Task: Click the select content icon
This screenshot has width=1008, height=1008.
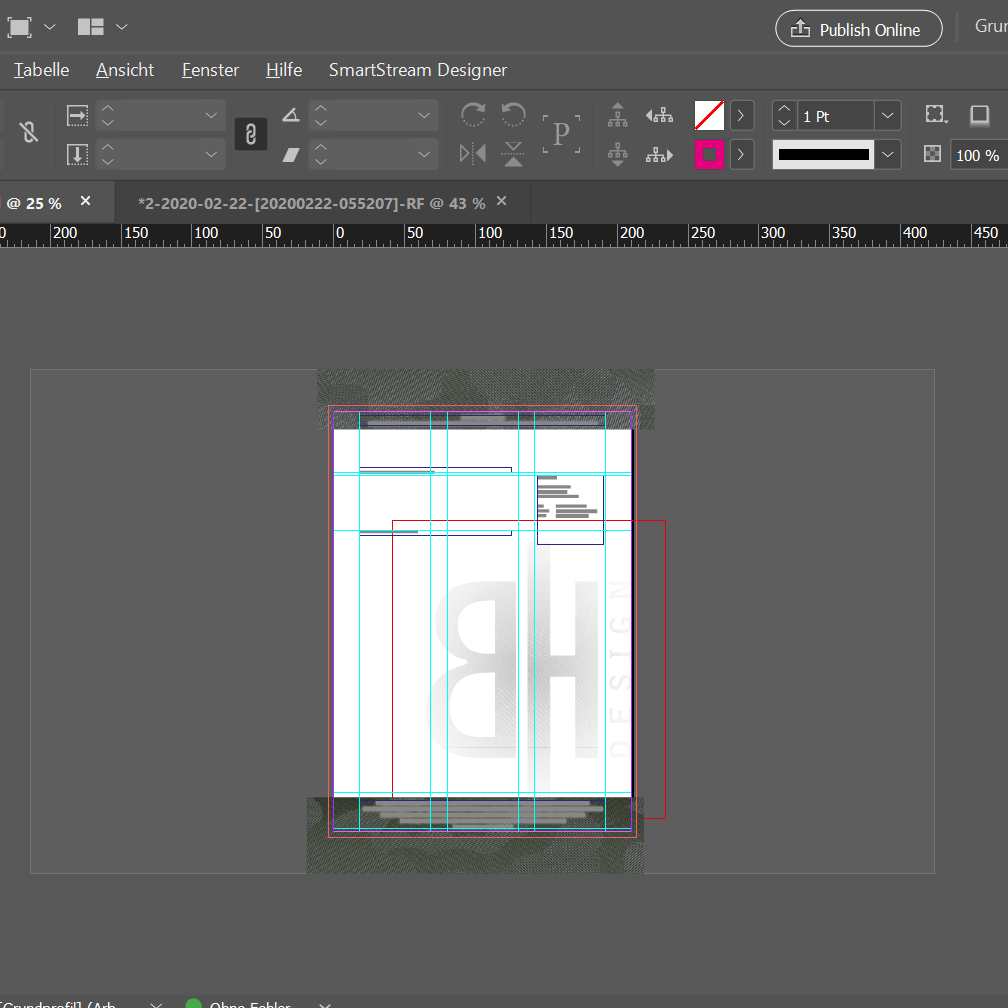Action: coord(618,154)
